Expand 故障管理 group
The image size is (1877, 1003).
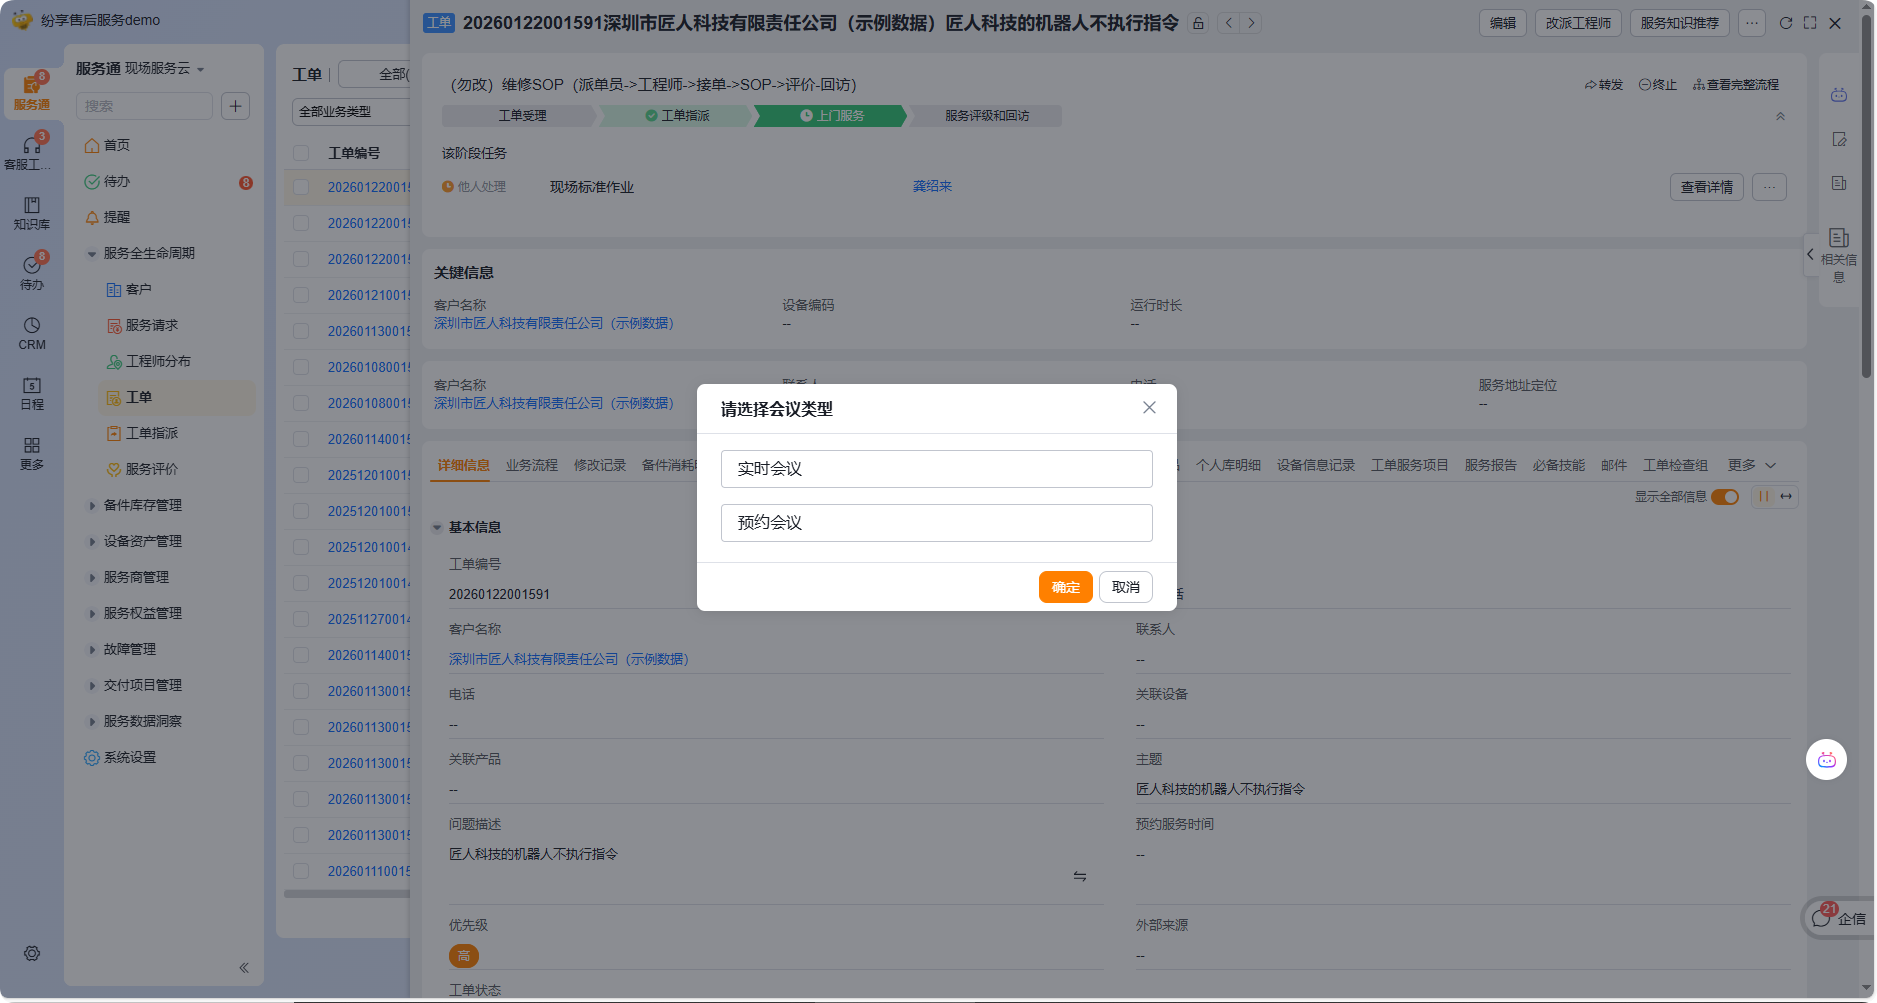(92, 650)
